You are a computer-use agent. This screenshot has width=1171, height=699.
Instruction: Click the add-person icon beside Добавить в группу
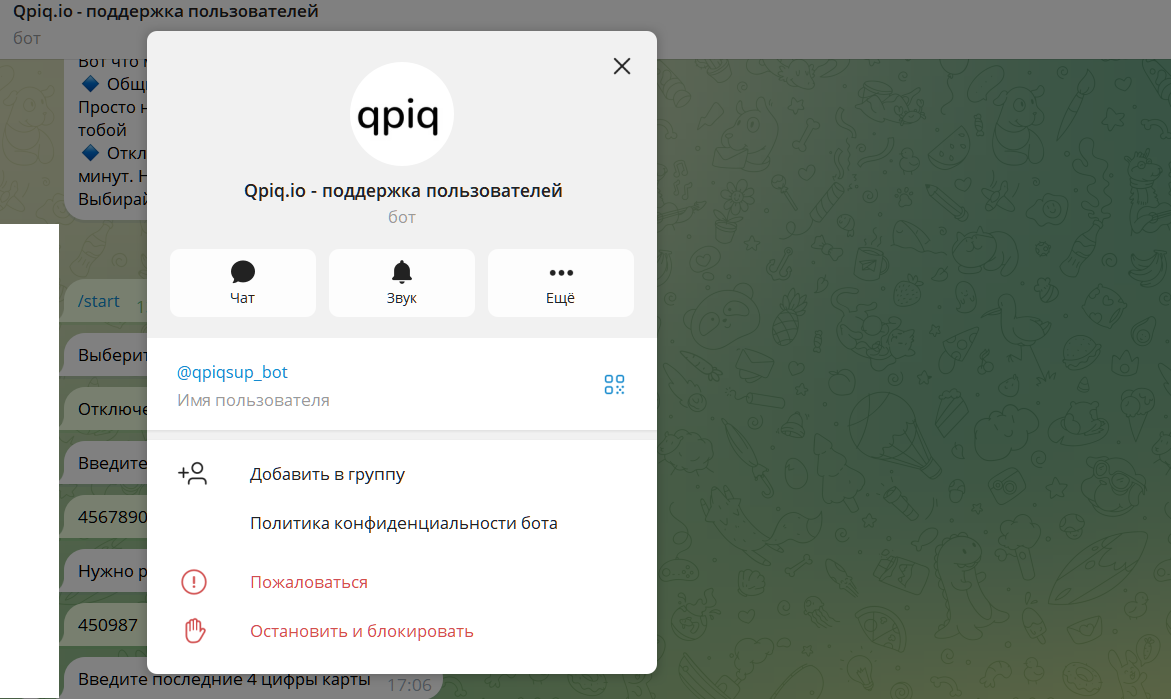193,473
